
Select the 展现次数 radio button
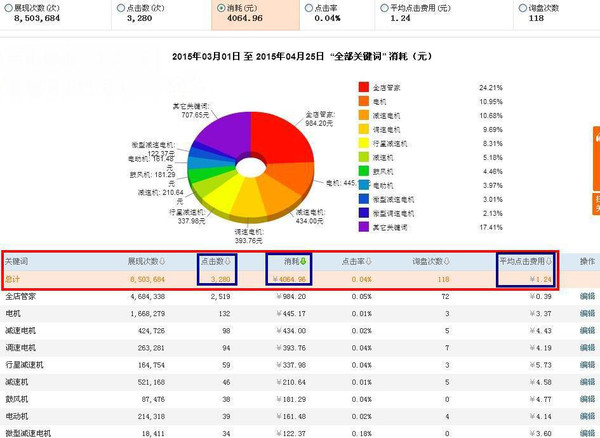point(9,8)
